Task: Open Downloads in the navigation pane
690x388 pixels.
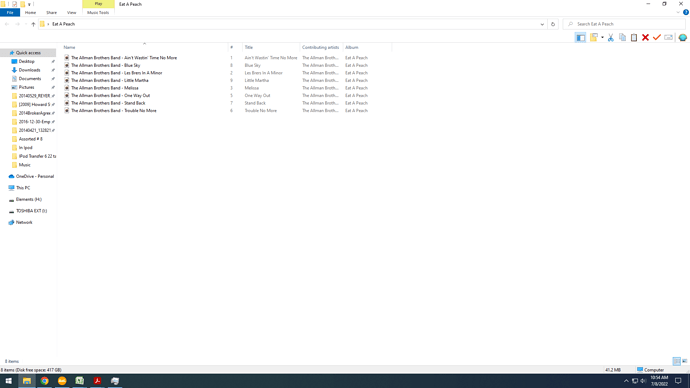Action: [x=29, y=70]
